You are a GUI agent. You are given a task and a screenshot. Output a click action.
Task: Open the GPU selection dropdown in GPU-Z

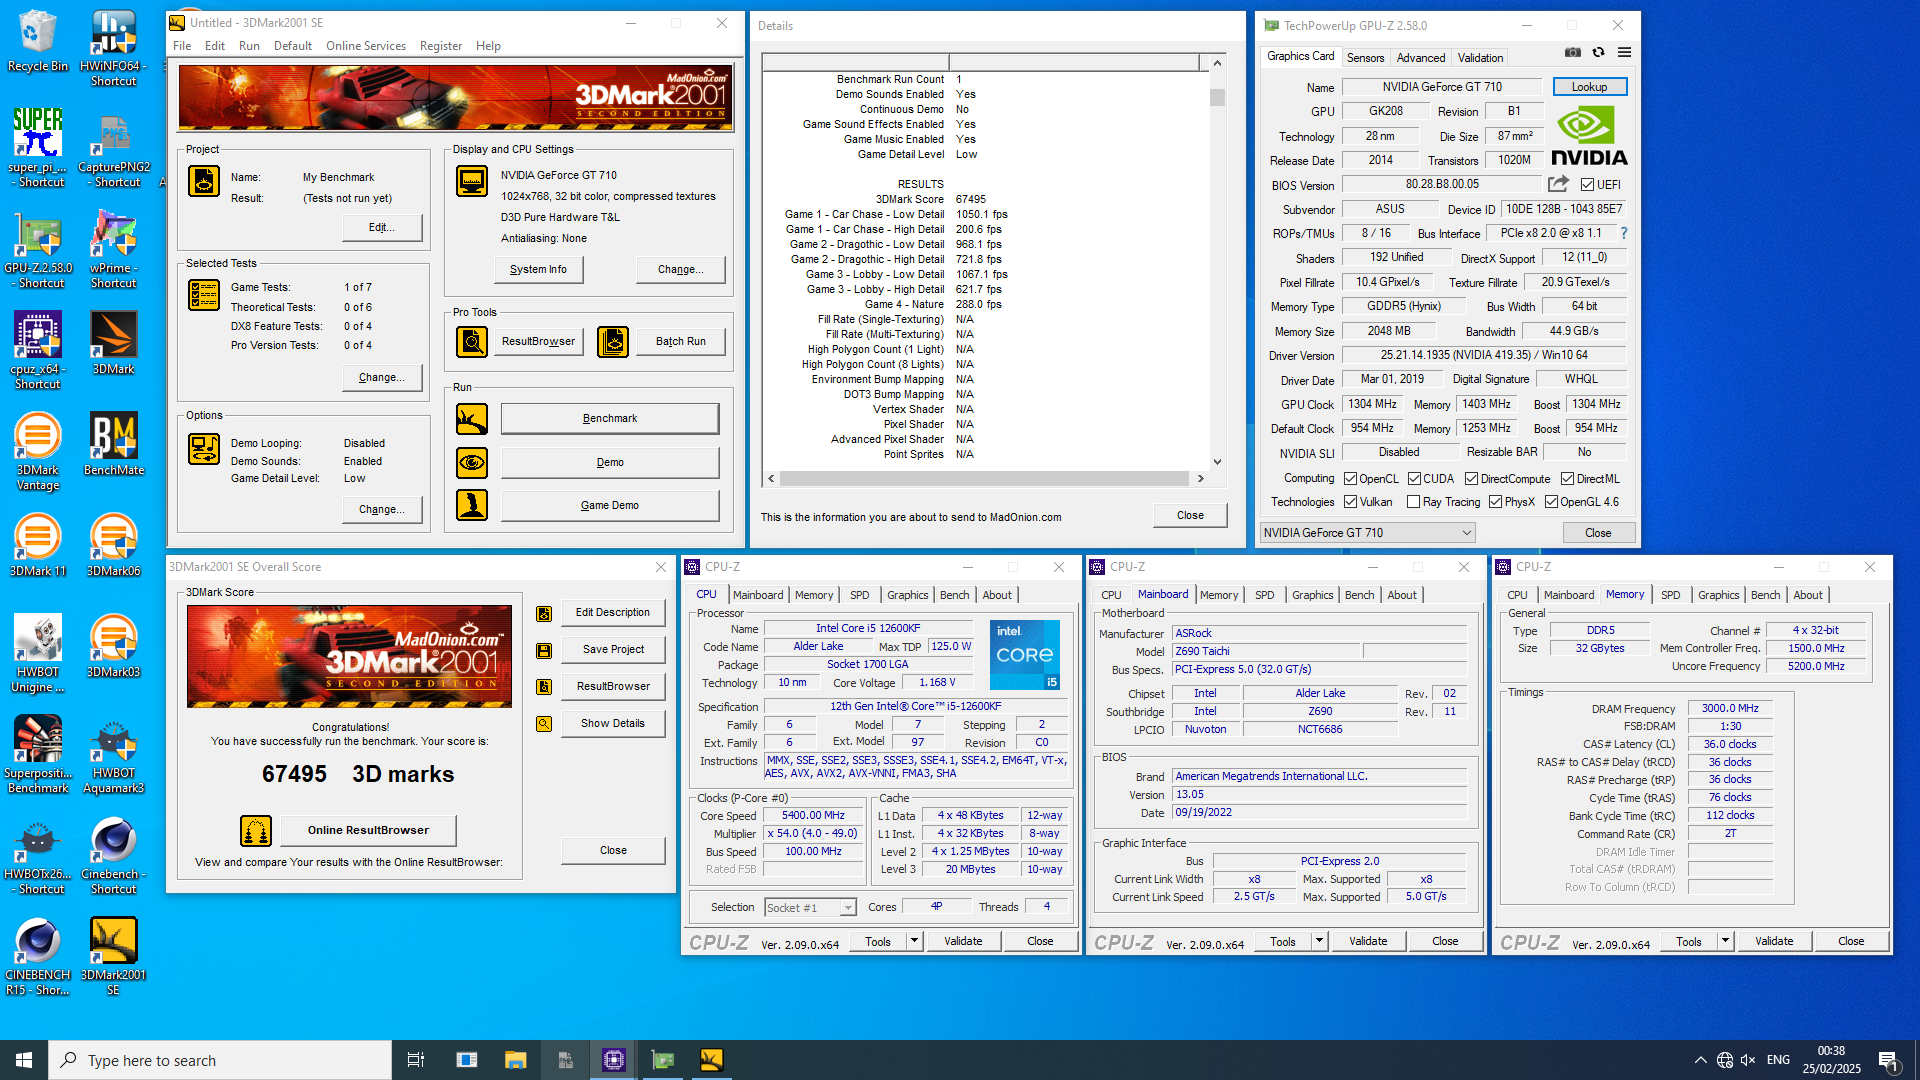[x=1367, y=533]
